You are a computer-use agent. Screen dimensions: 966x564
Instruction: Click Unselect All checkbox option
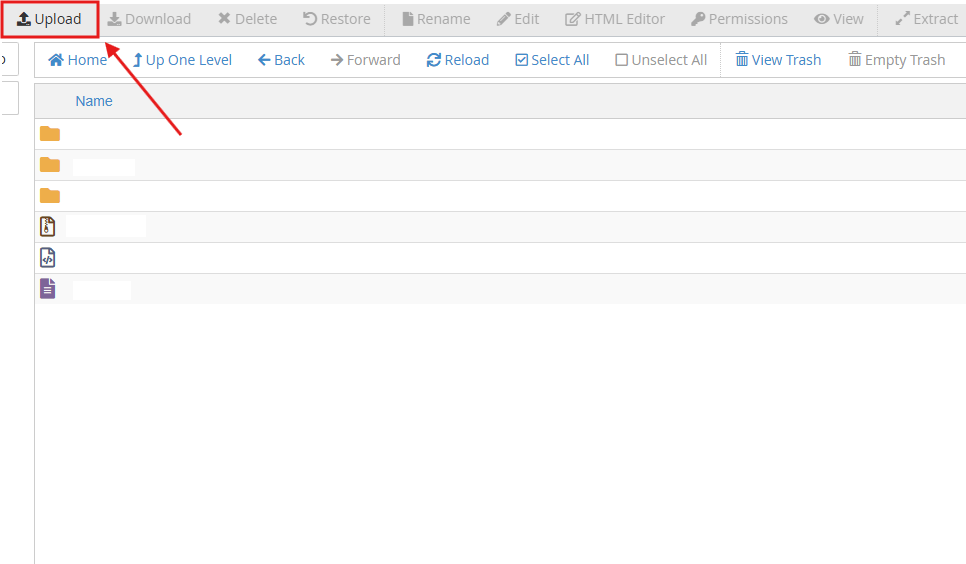coord(661,60)
